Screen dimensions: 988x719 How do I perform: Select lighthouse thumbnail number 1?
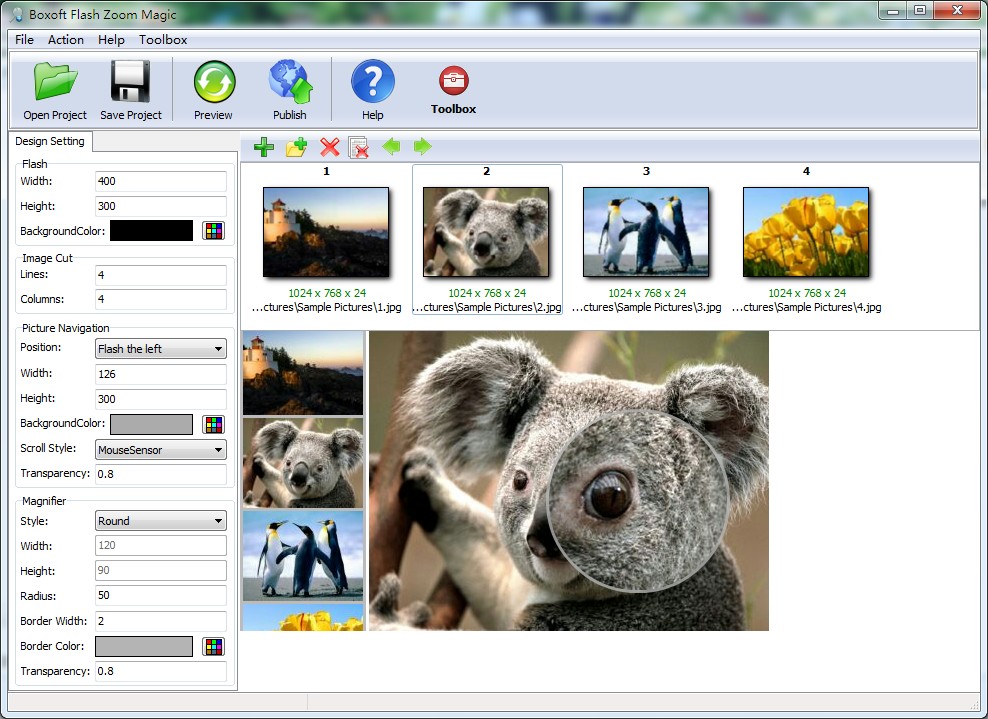[326, 232]
